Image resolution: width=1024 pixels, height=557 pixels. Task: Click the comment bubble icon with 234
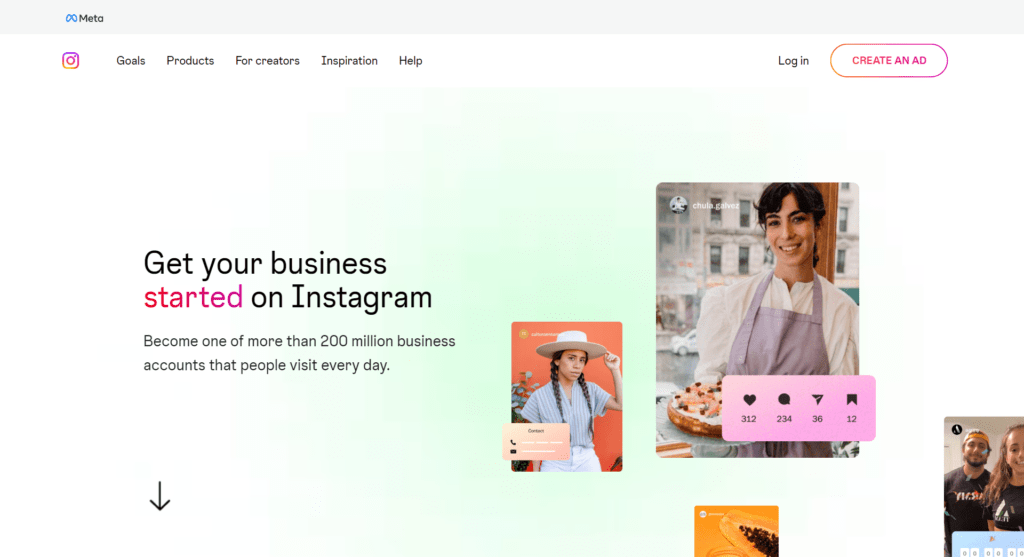(784, 400)
